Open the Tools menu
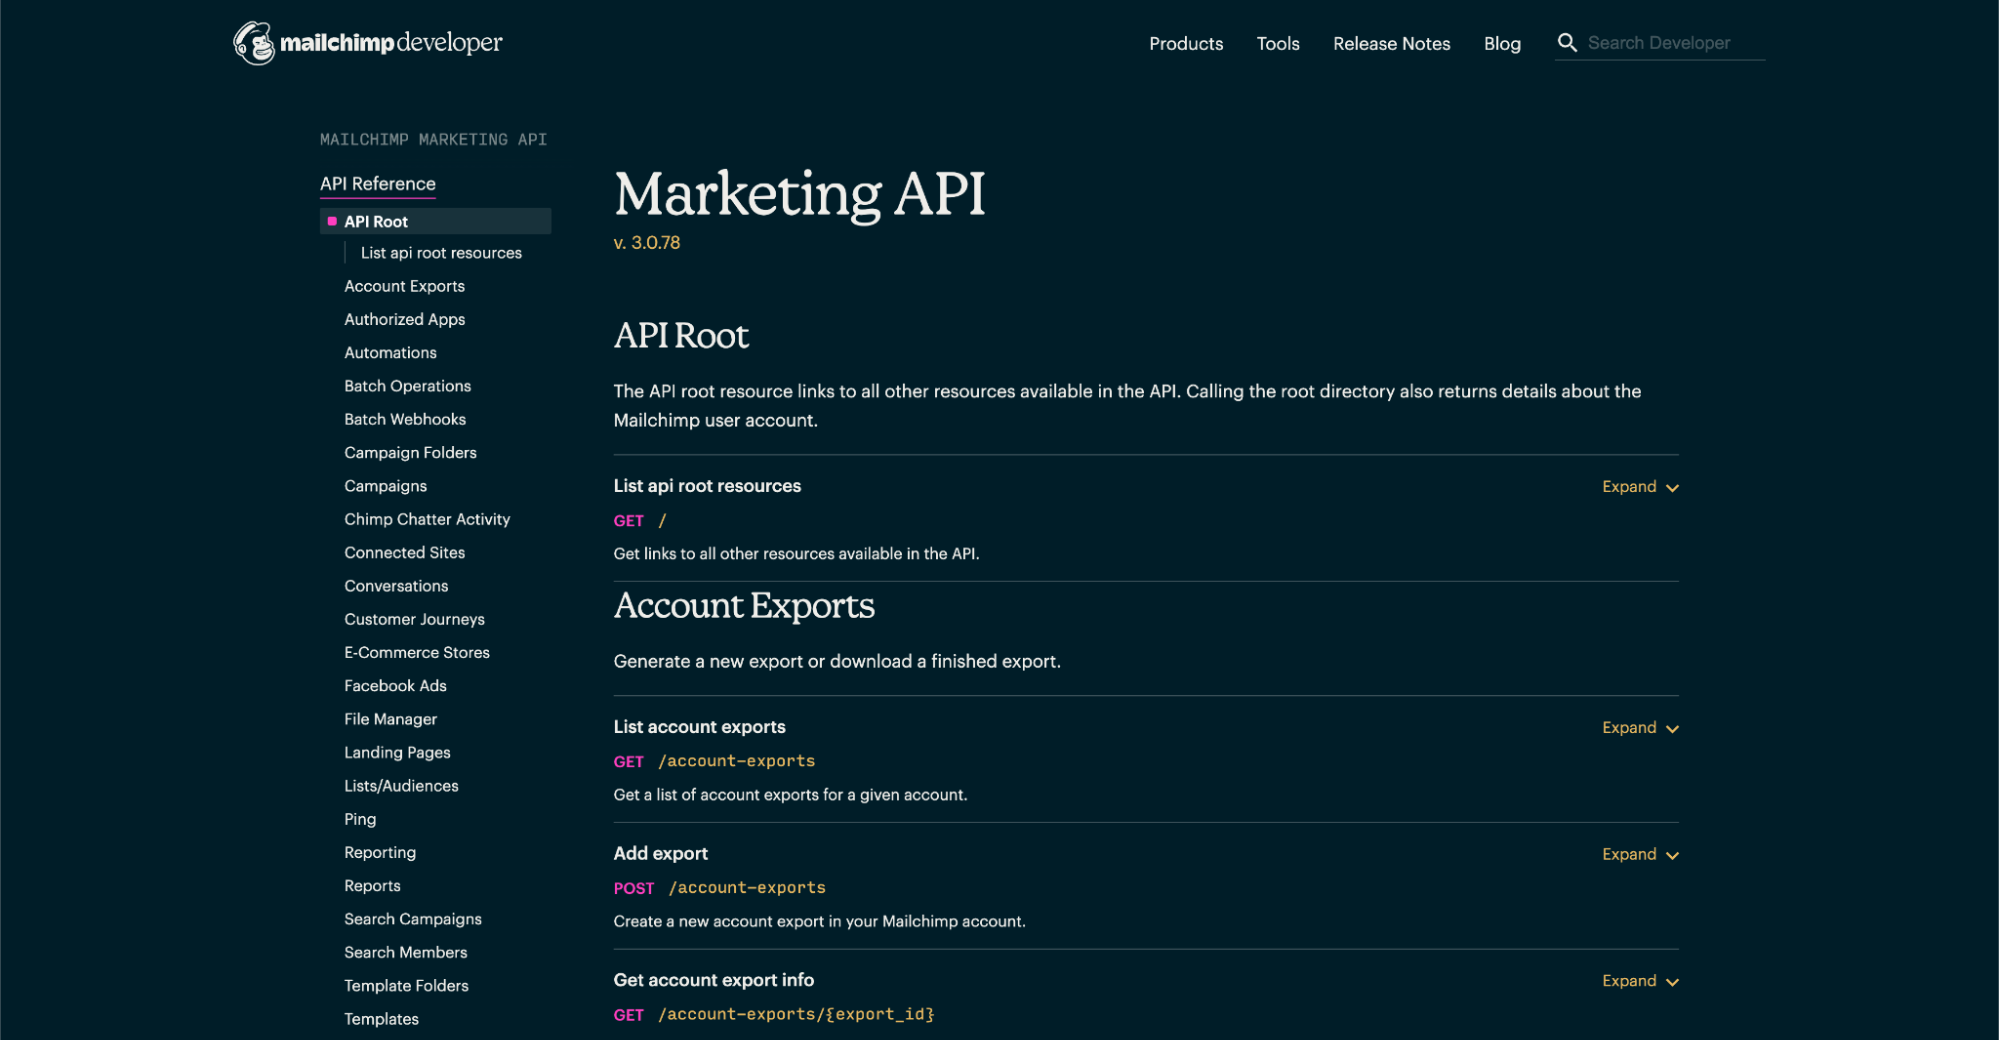This screenshot has width=1999, height=1041. pos(1277,43)
